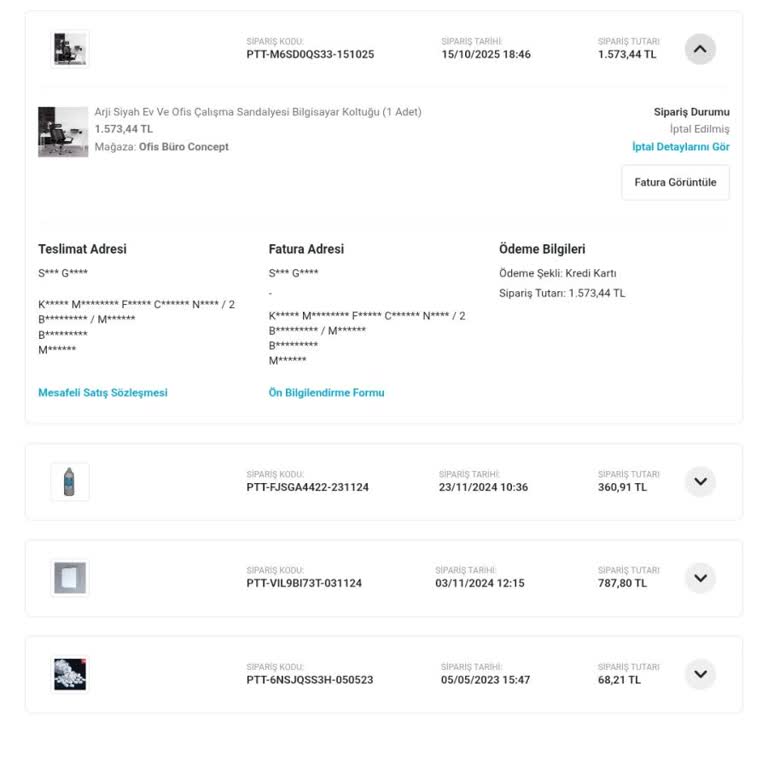Click order code PTT-M6SD0QS33-151025

pos(310,55)
